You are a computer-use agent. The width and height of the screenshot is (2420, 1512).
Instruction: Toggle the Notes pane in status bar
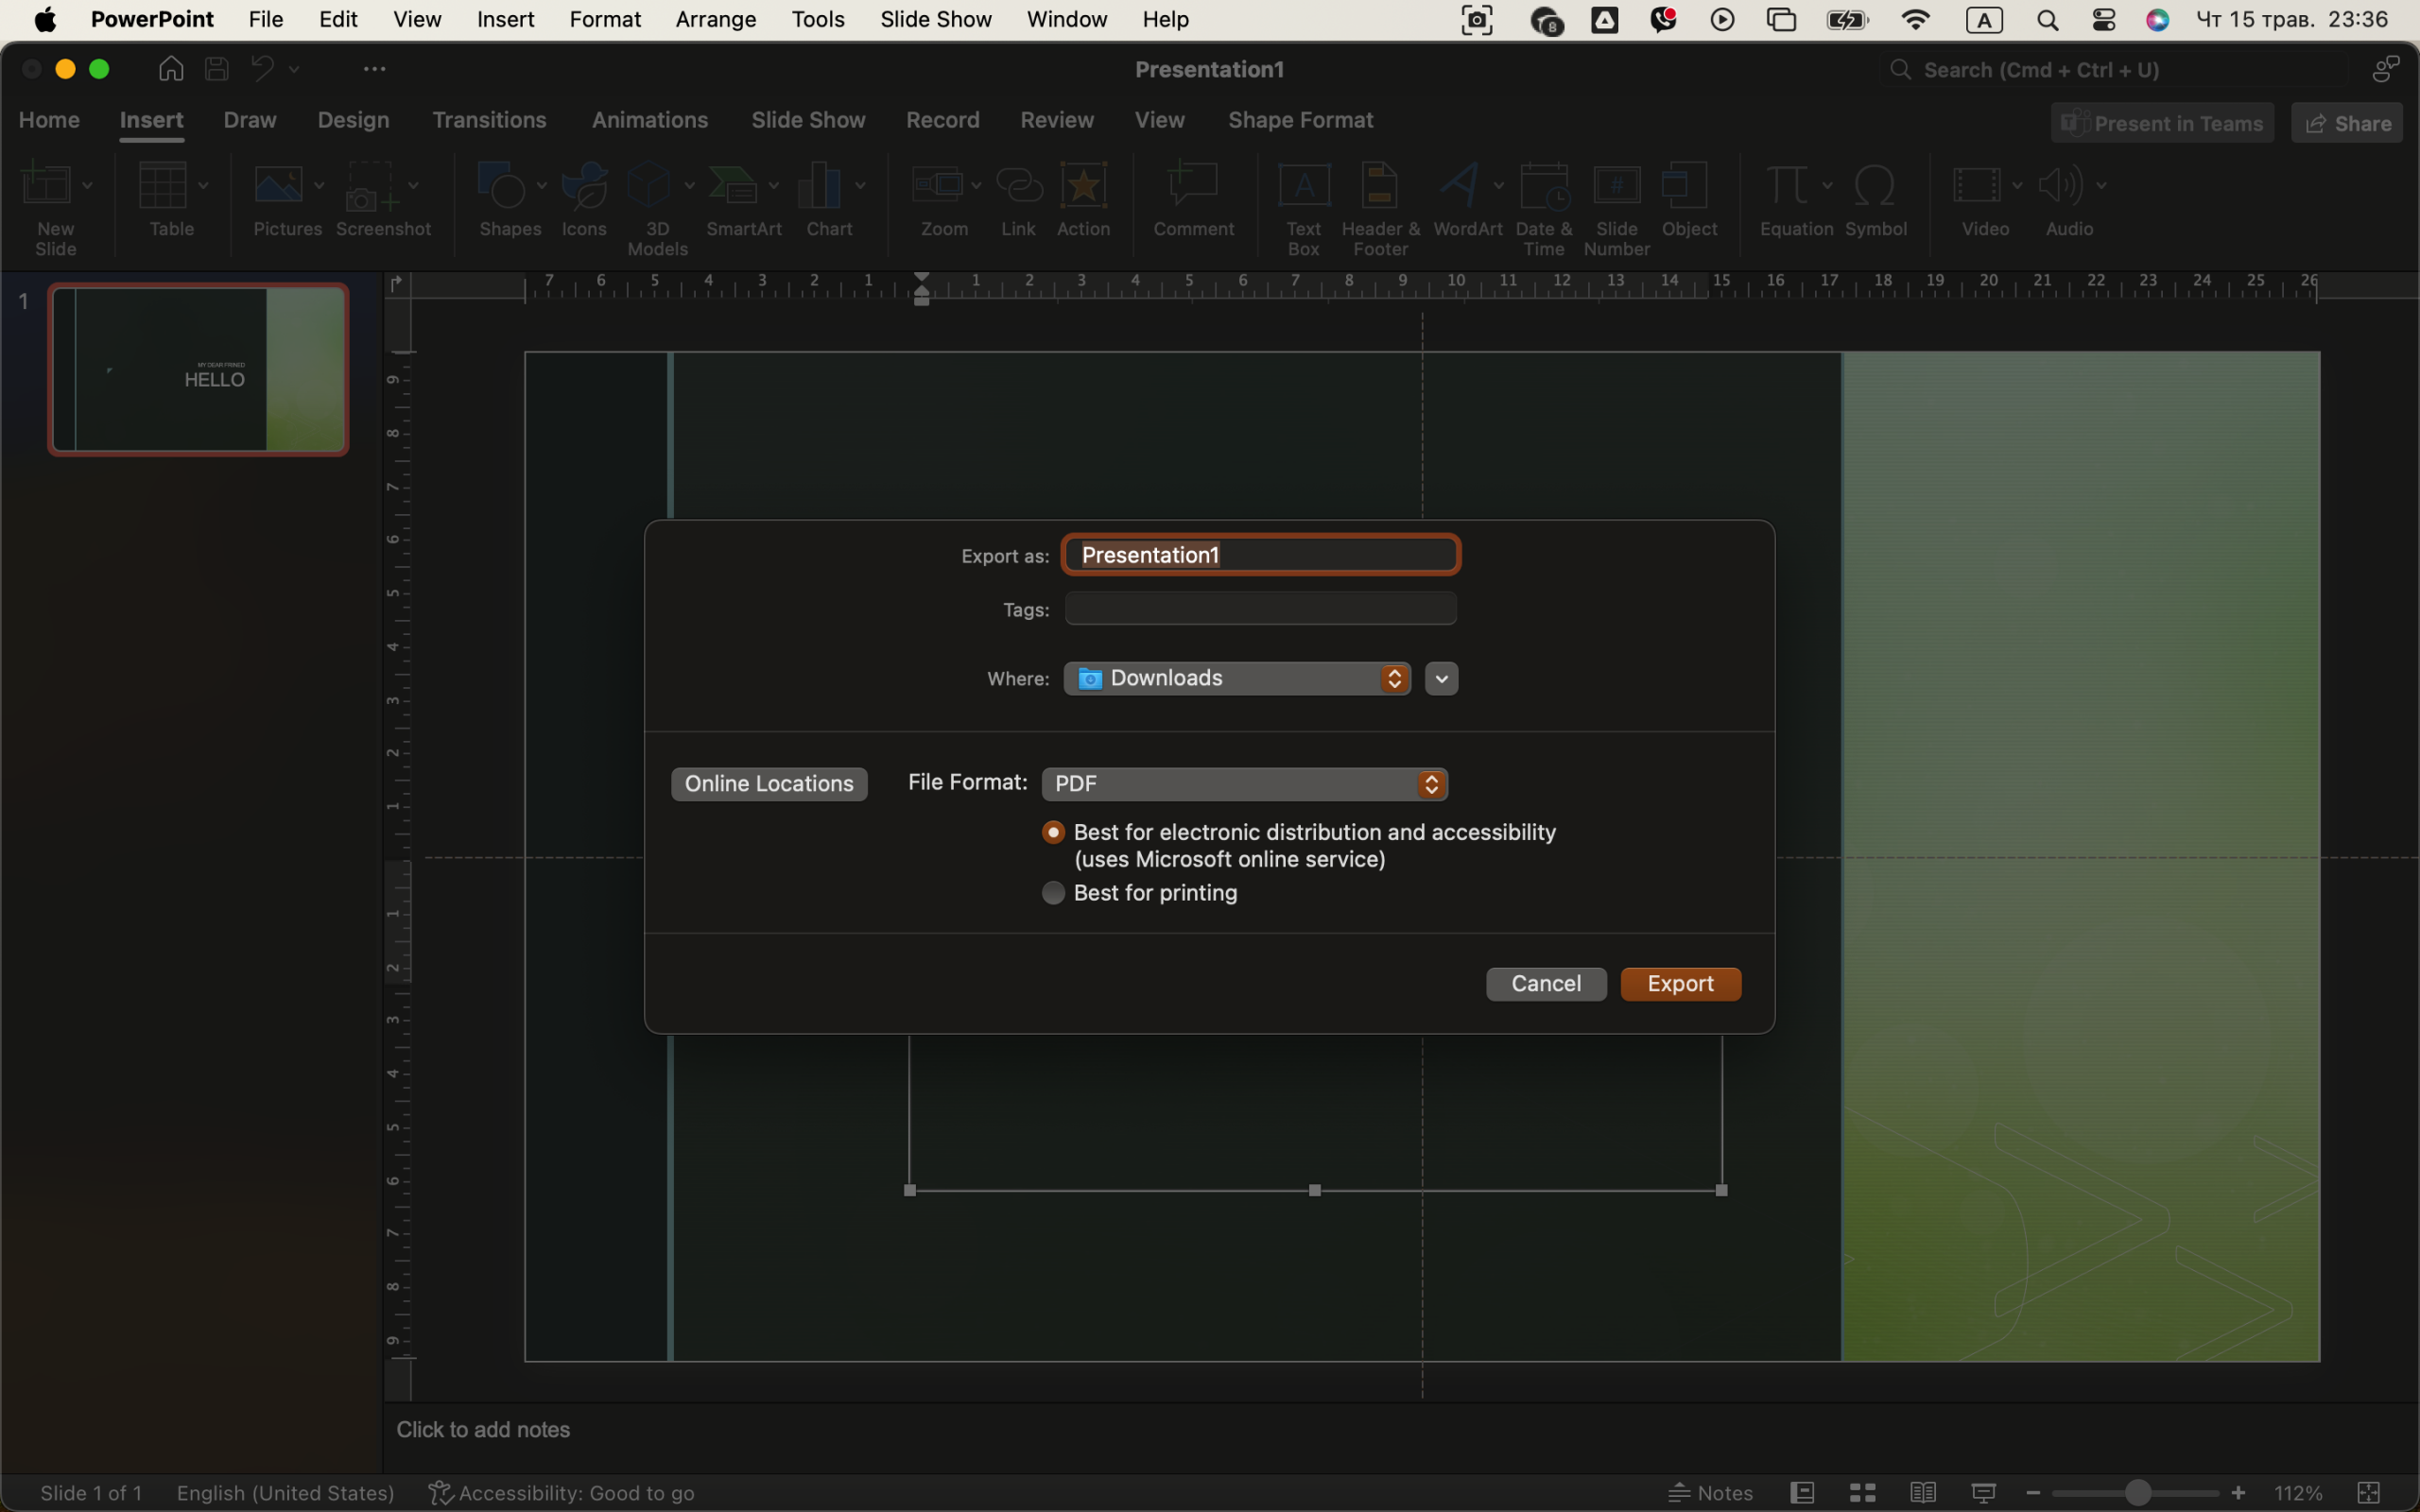click(x=1710, y=1492)
